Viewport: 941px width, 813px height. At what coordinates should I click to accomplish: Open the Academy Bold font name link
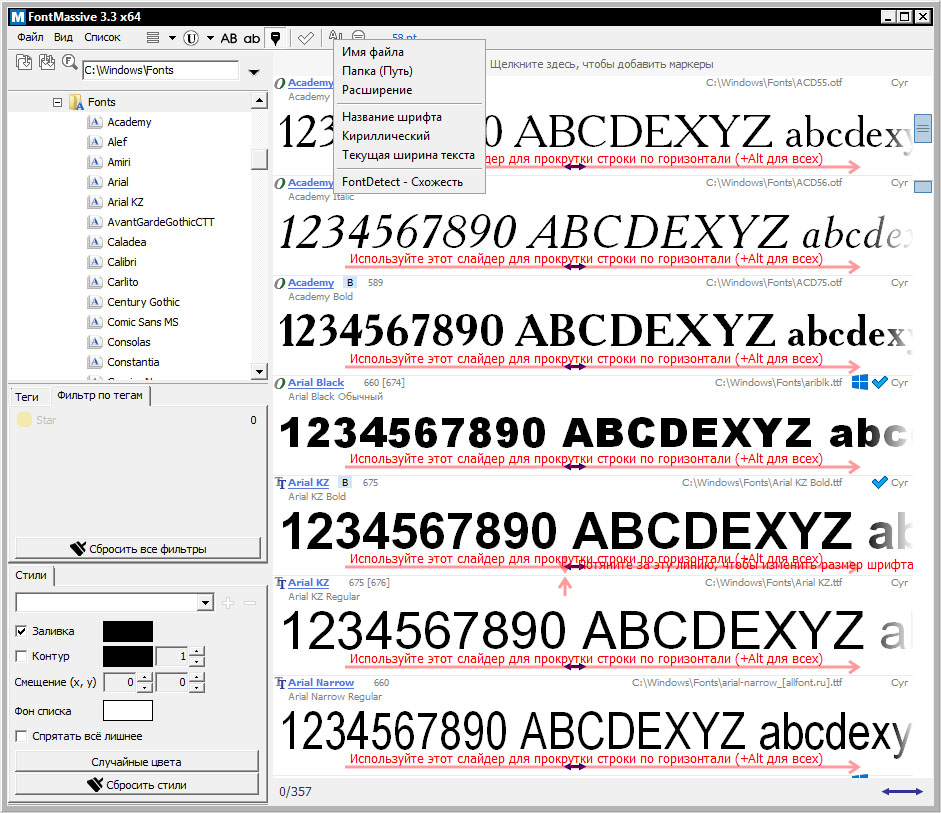point(311,283)
